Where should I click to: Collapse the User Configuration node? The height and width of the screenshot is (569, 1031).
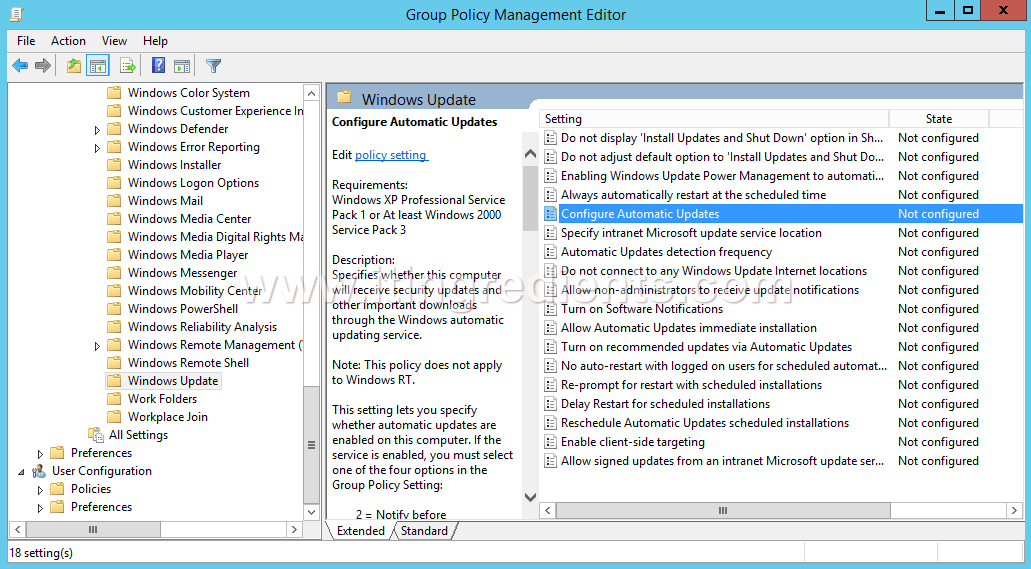point(22,471)
